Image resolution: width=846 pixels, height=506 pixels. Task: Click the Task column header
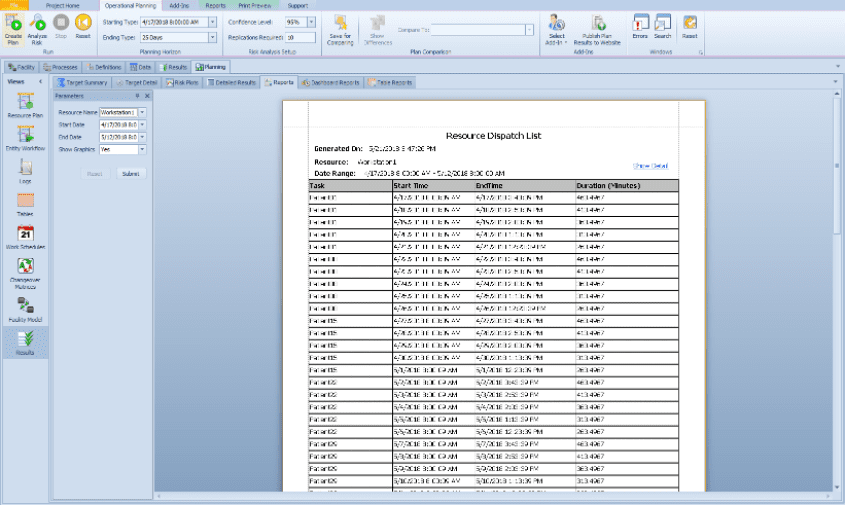(350, 186)
